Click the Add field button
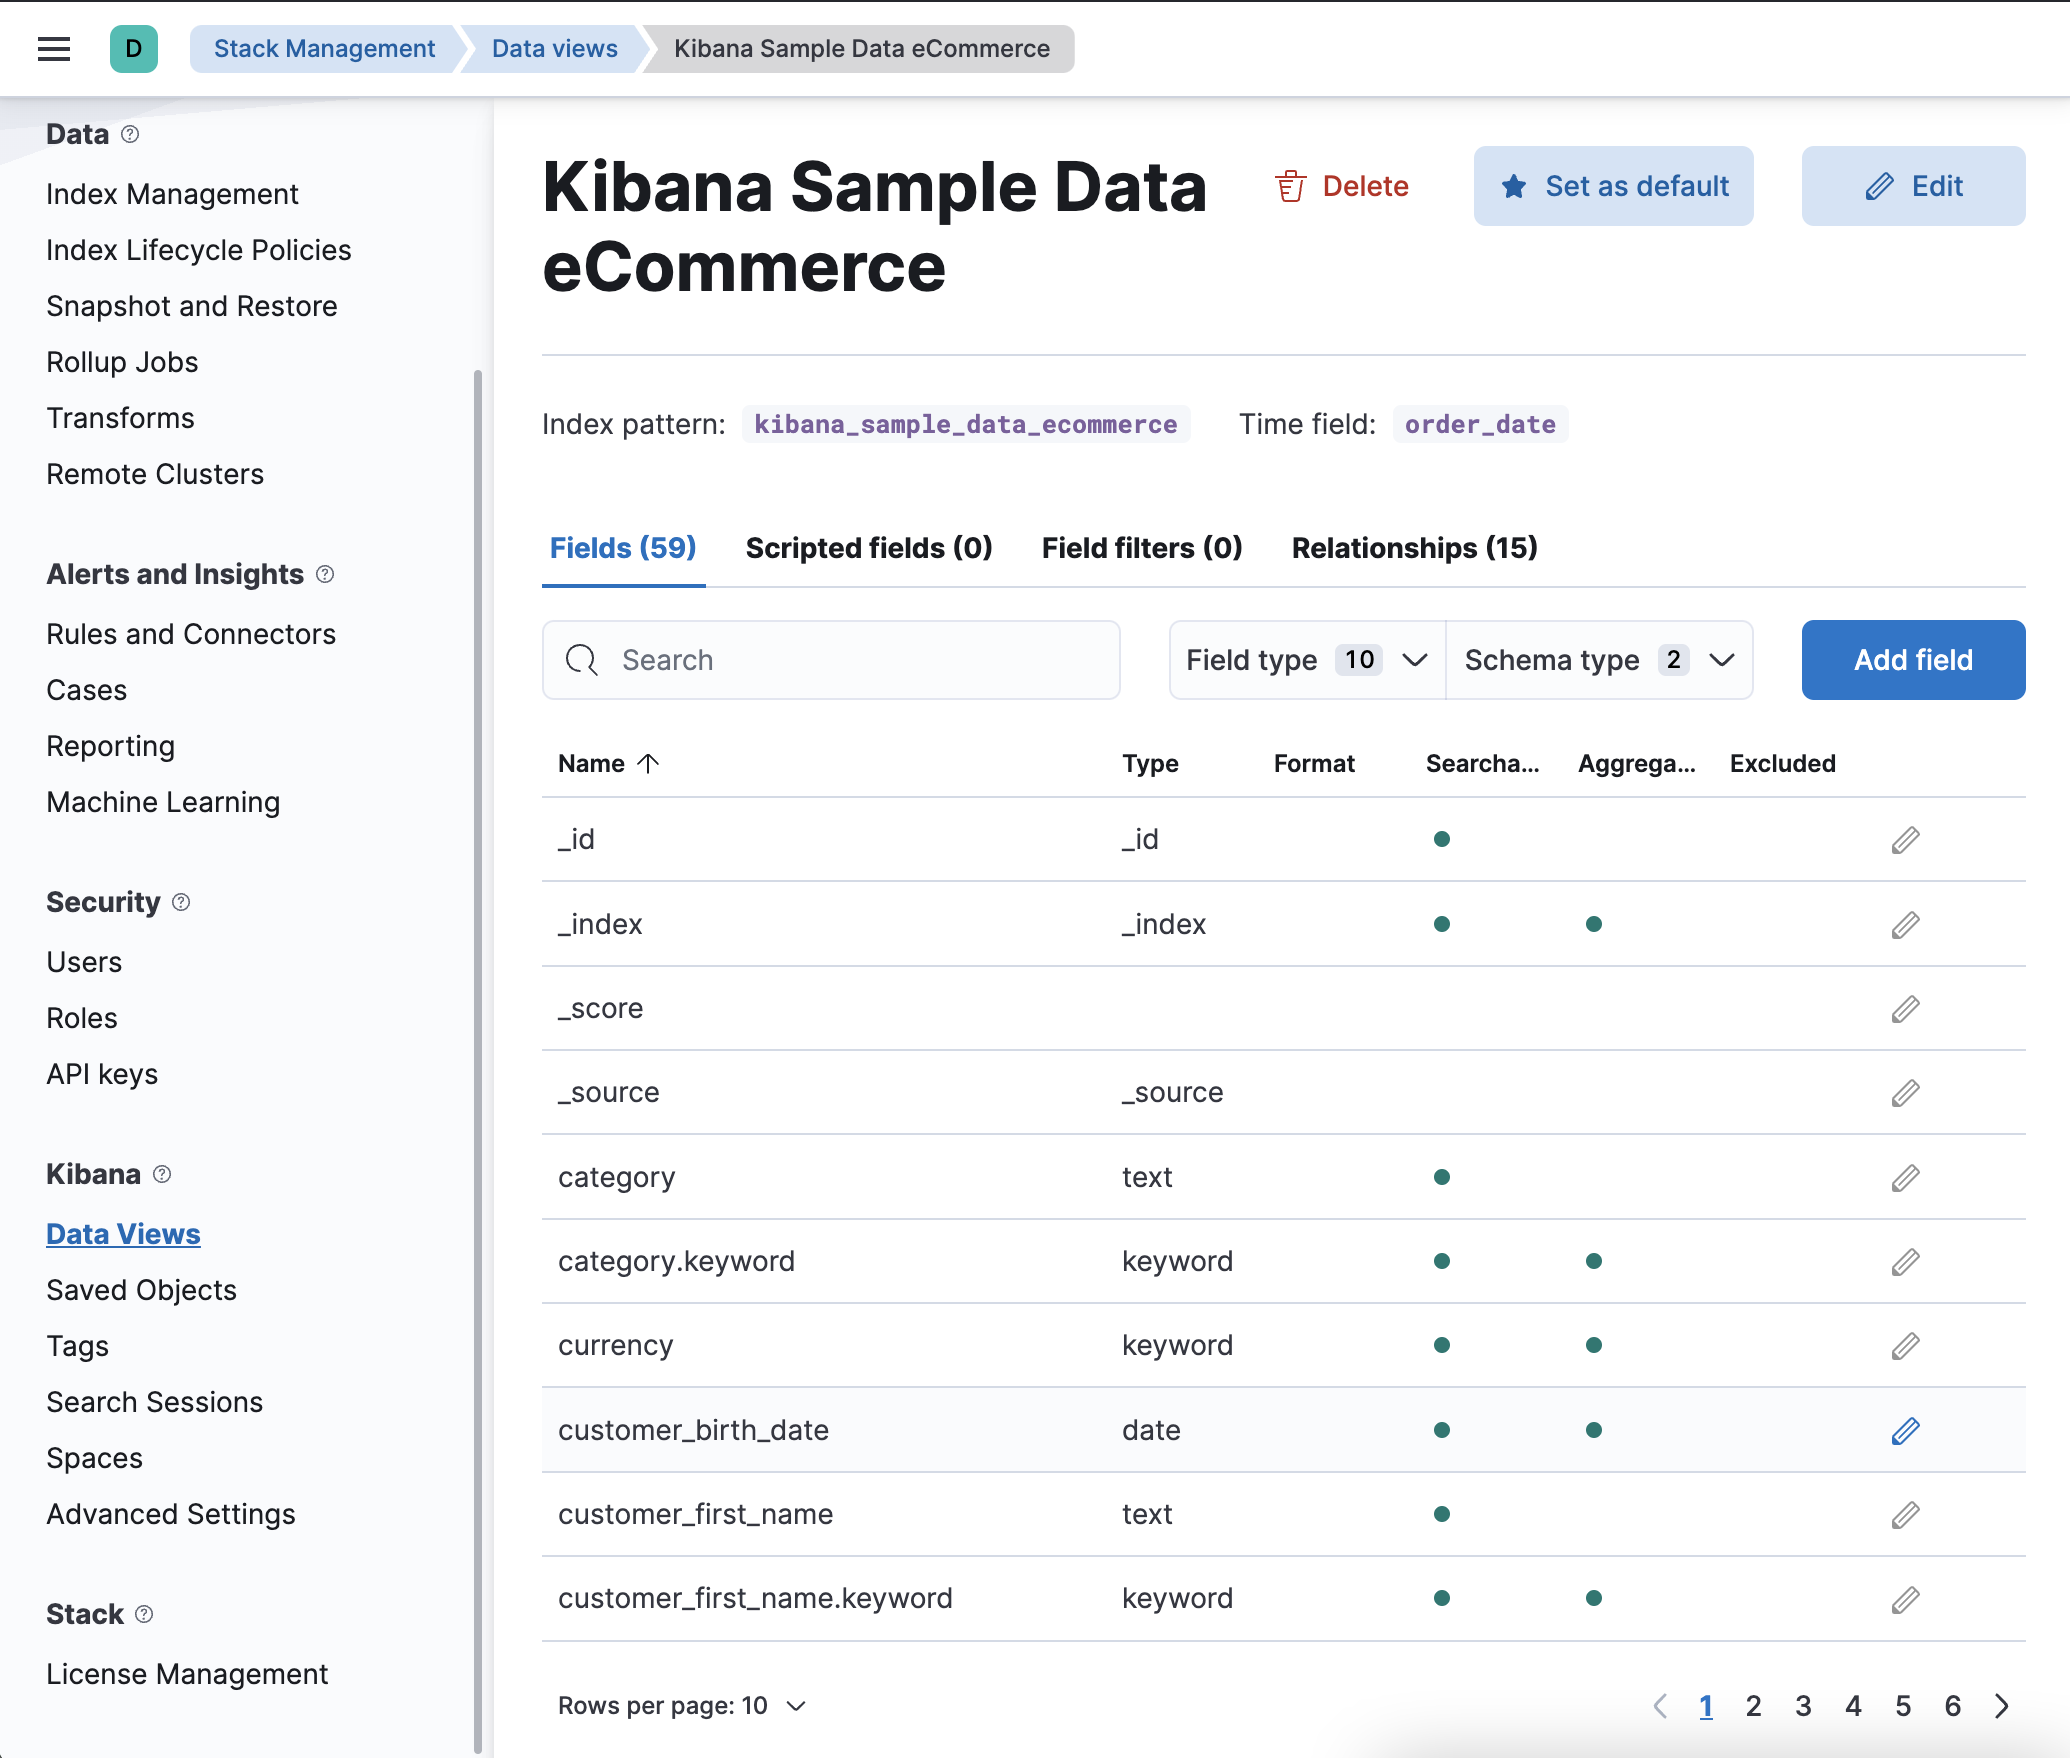Image resolution: width=2070 pixels, height=1758 pixels. point(1912,660)
